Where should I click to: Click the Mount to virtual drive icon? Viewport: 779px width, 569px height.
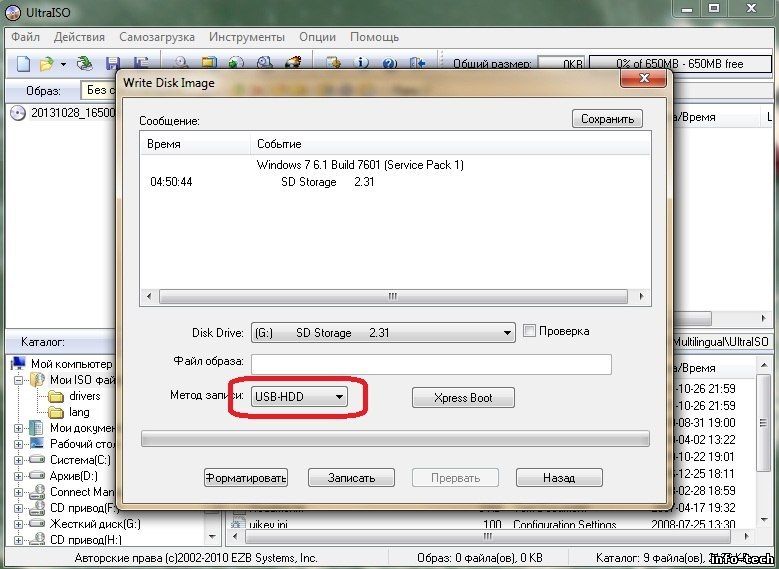point(265,64)
